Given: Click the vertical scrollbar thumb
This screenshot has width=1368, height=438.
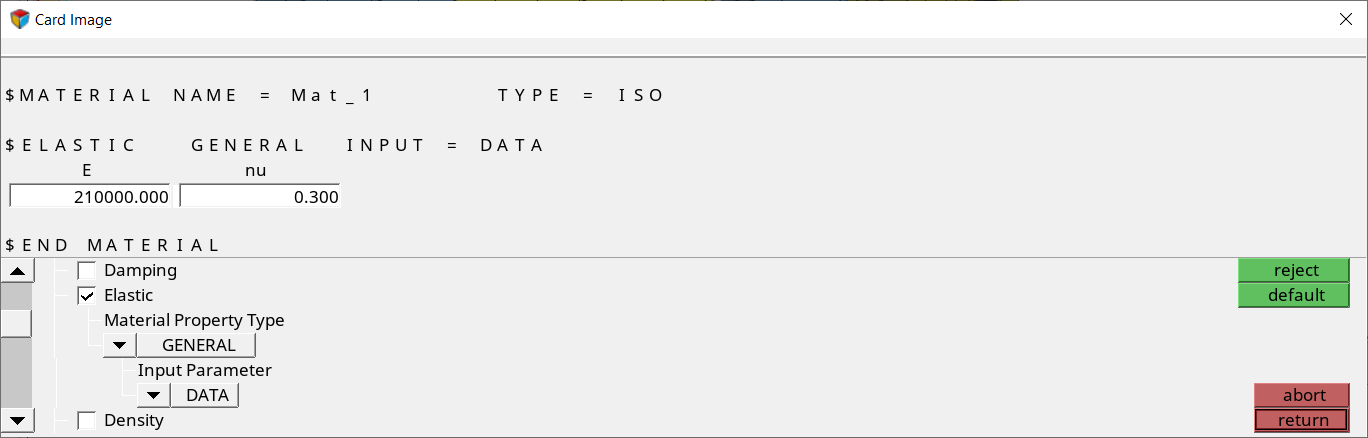Looking at the screenshot, I should pos(17,323).
